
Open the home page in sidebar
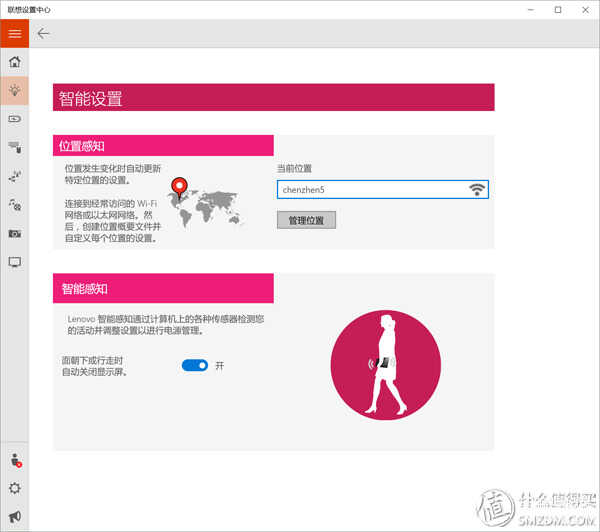pyautogui.click(x=15, y=62)
